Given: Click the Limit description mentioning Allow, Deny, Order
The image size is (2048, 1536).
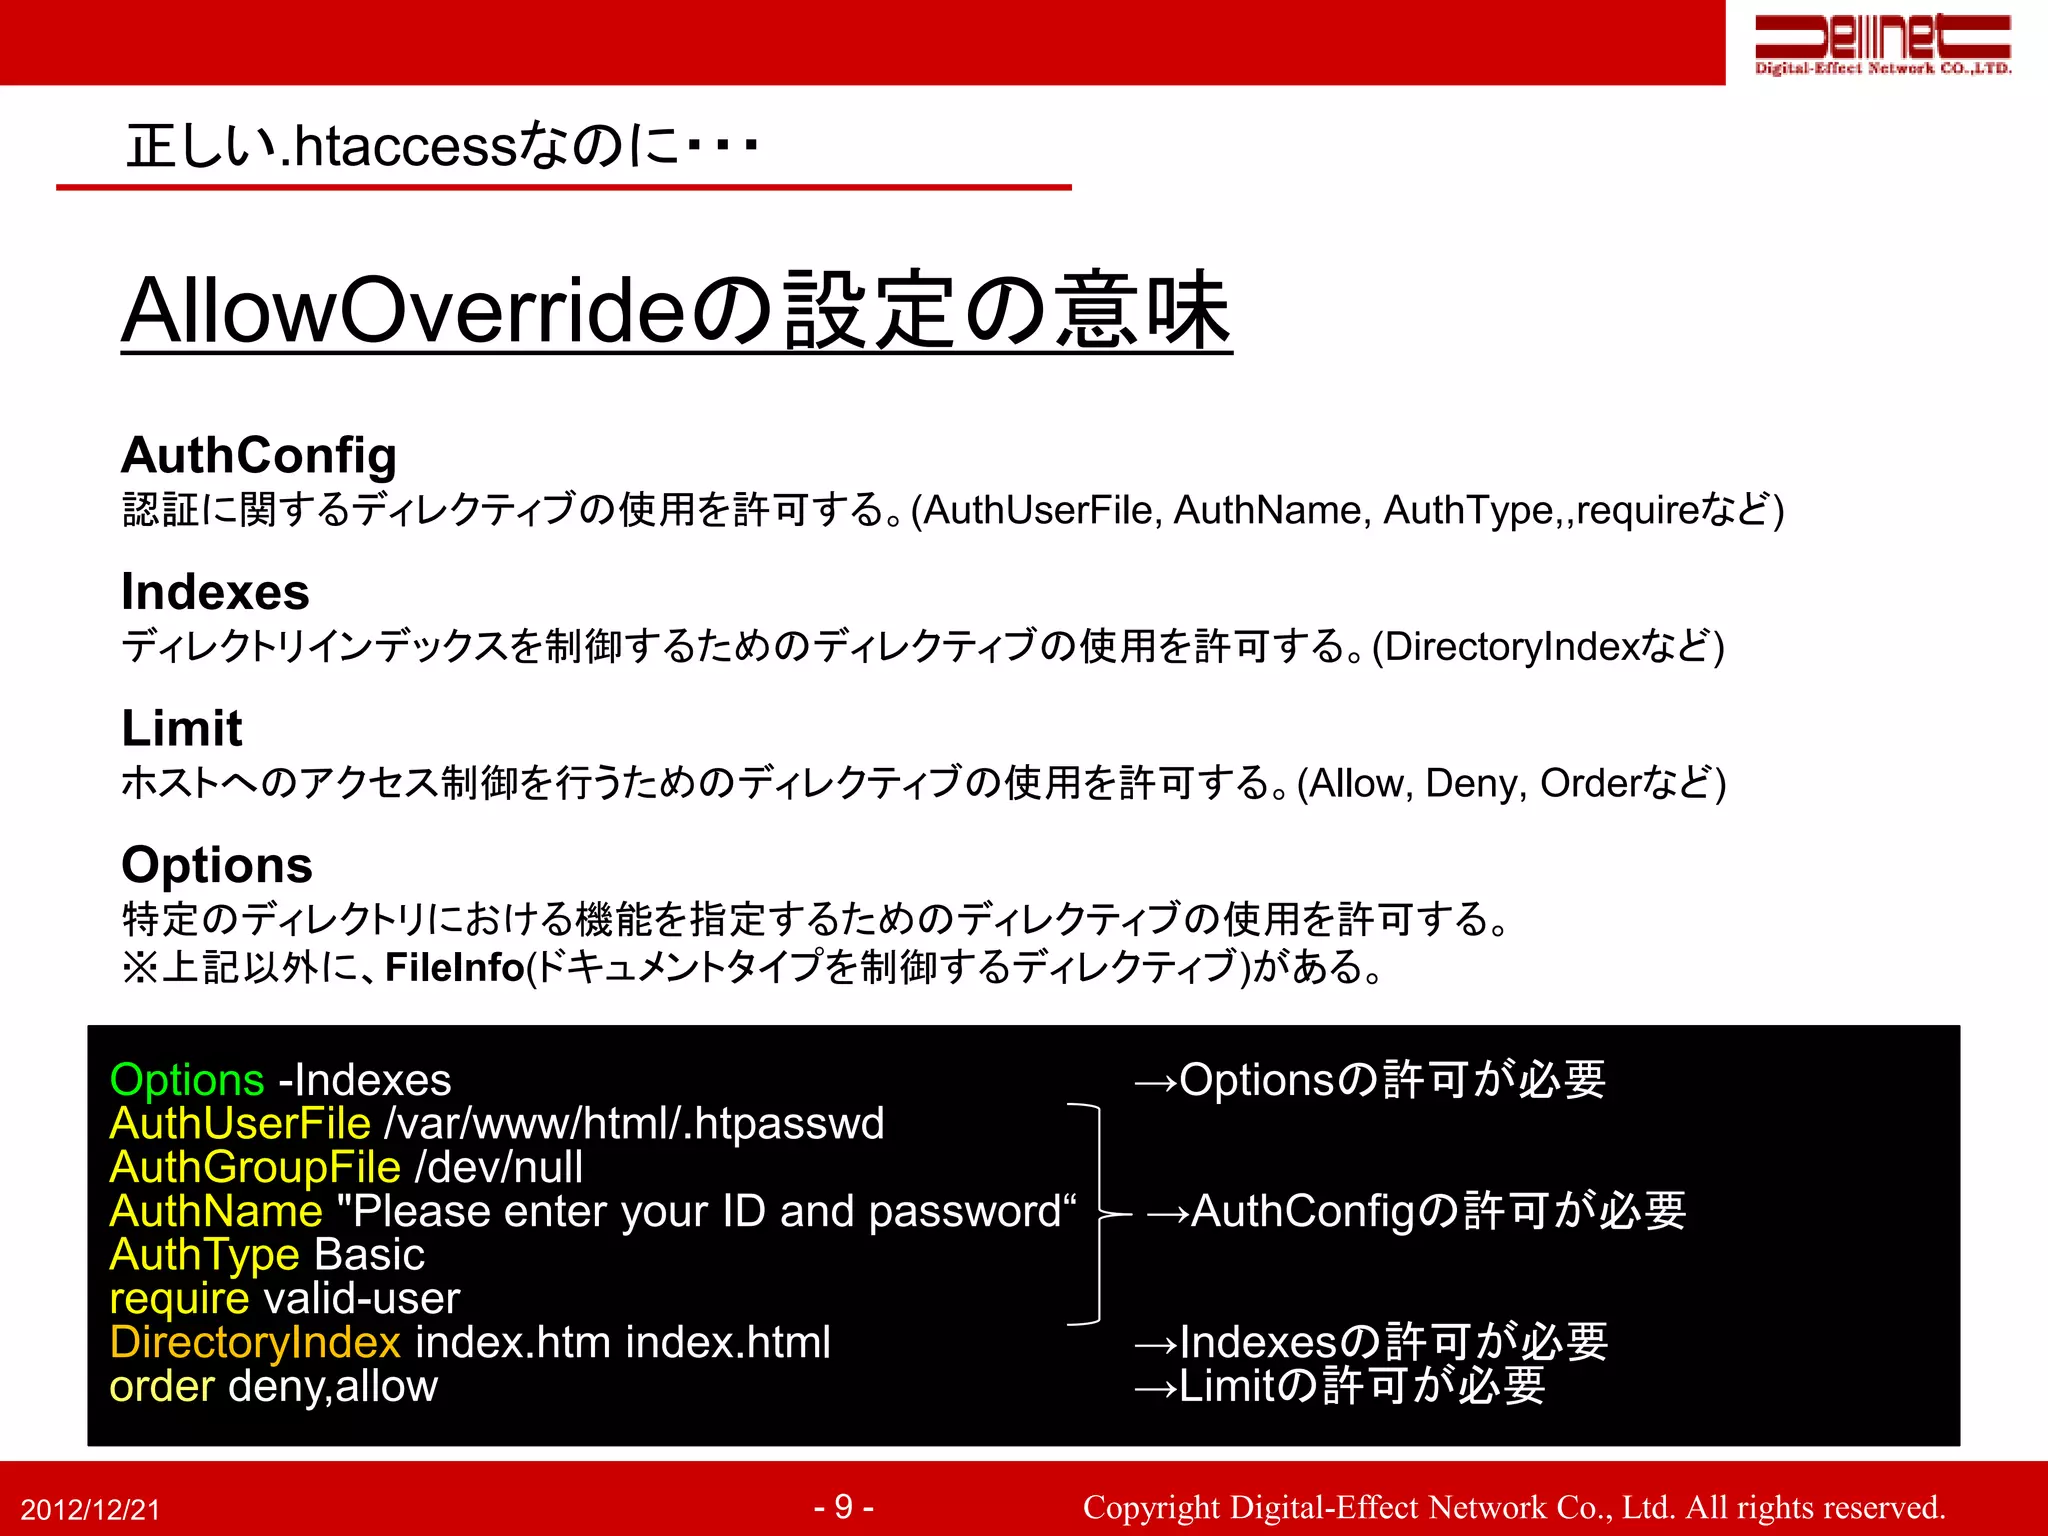Looking at the screenshot, I should coord(924,783).
